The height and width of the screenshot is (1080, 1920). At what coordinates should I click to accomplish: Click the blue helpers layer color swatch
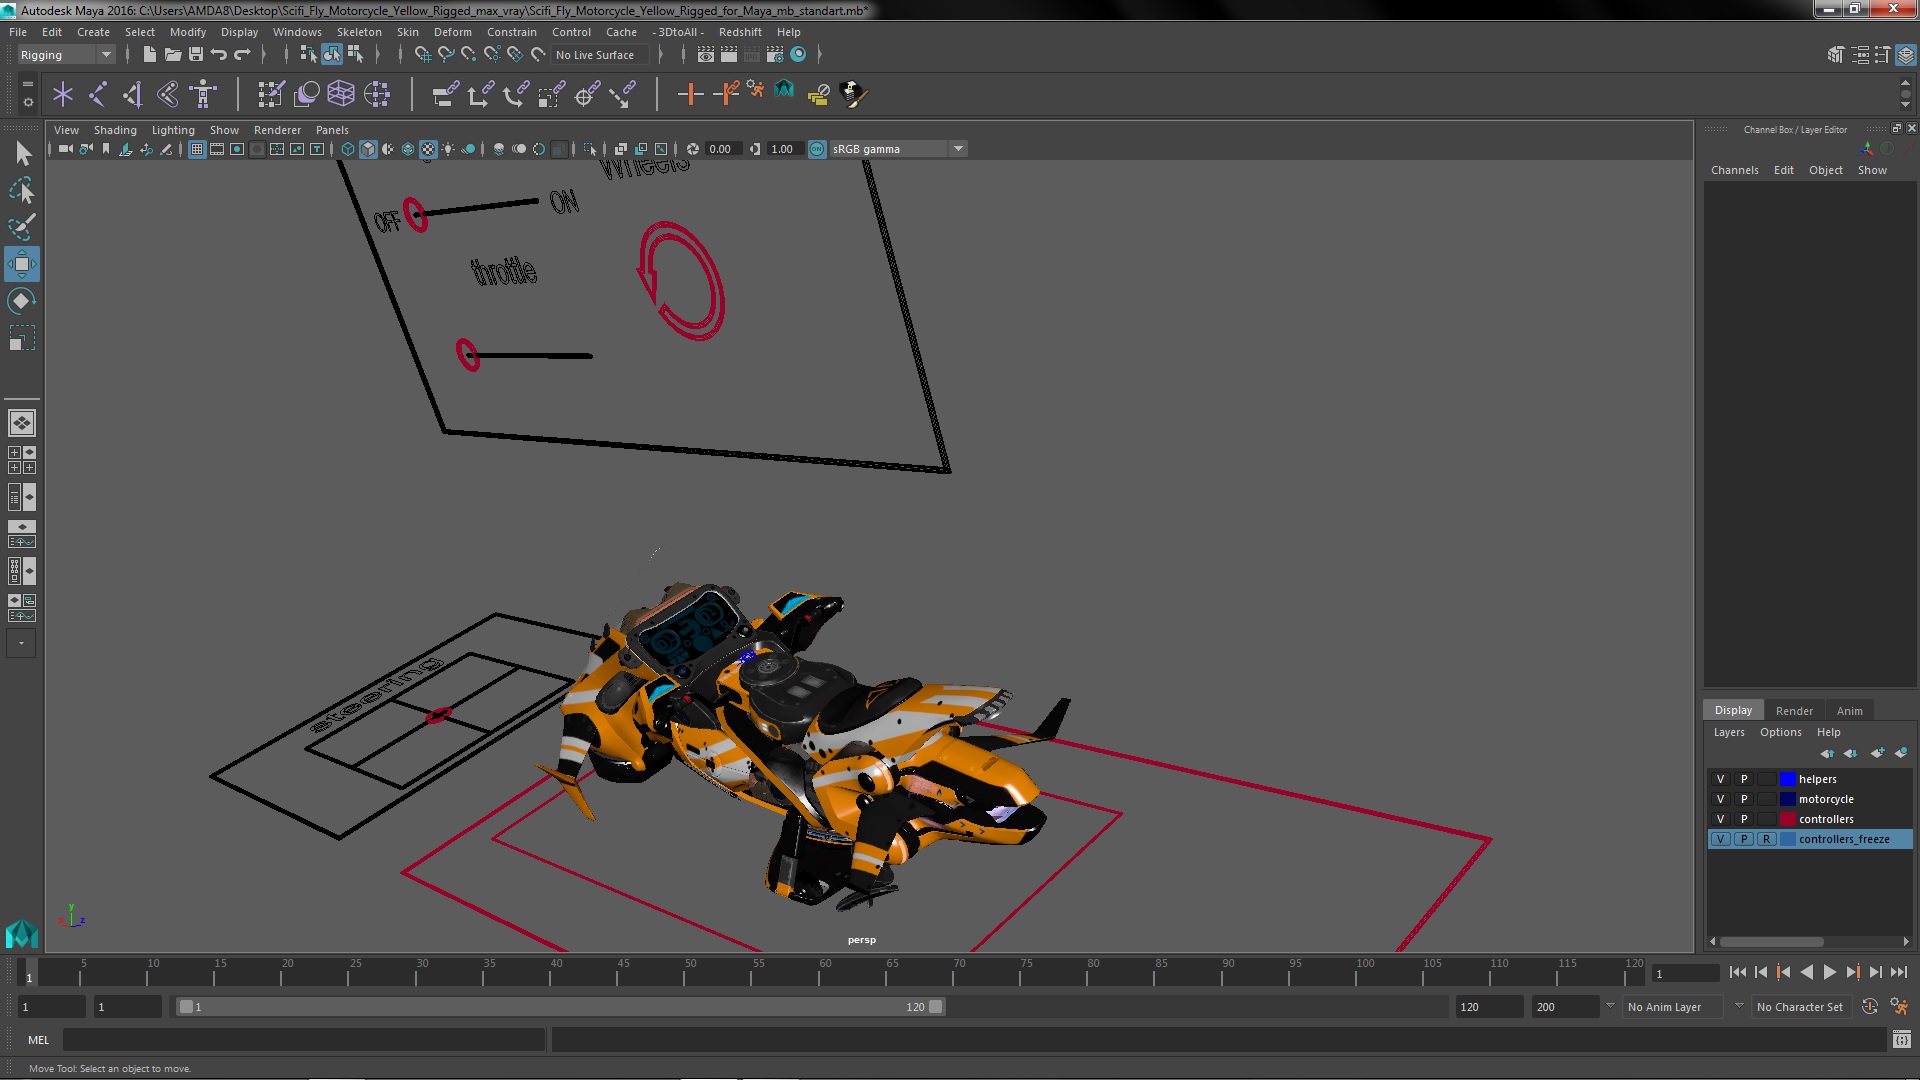pos(1788,779)
